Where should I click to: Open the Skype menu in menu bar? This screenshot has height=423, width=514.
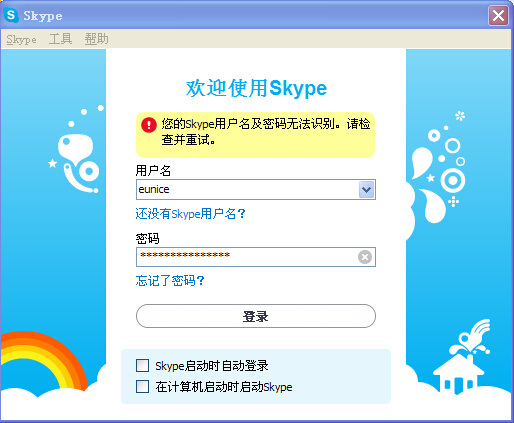pos(21,39)
